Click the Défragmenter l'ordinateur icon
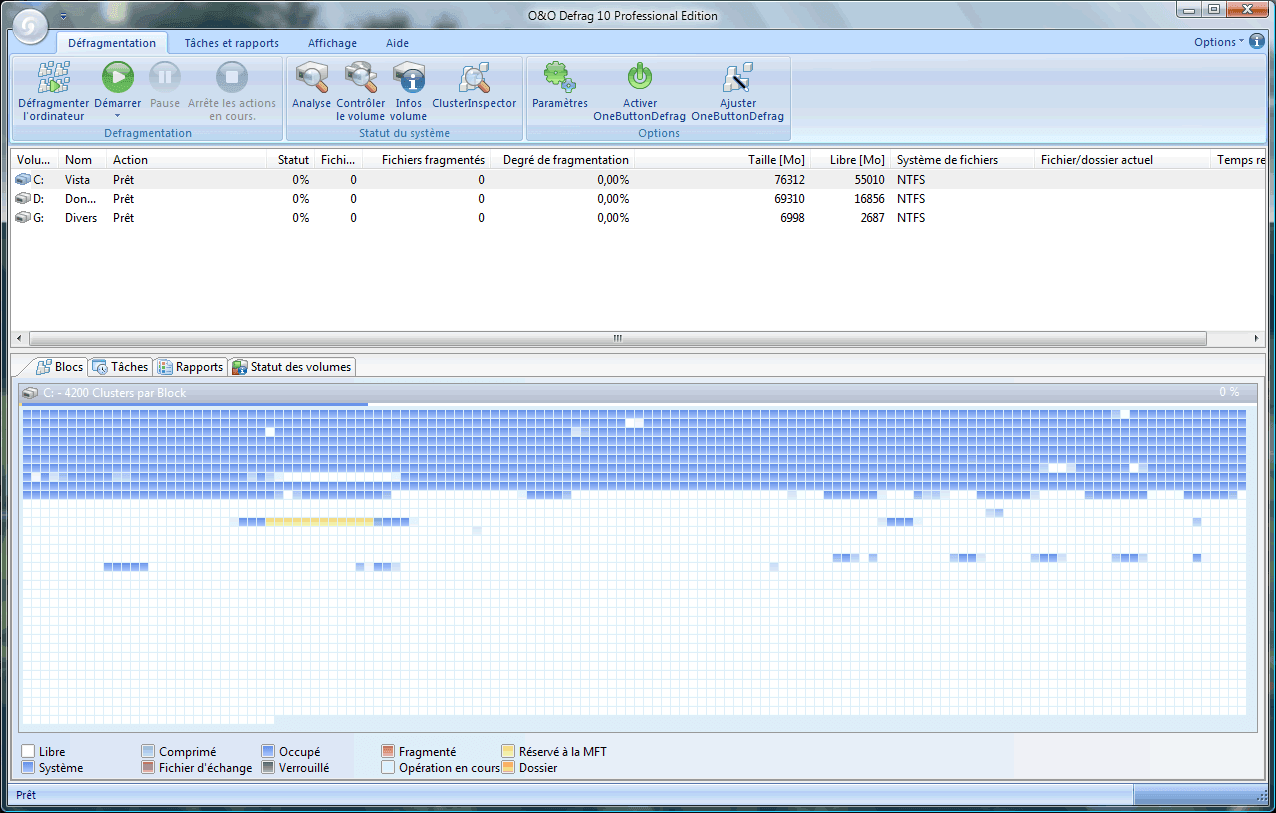Image resolution: width=1276 pixels, height=813 pixels. (53, 77)
